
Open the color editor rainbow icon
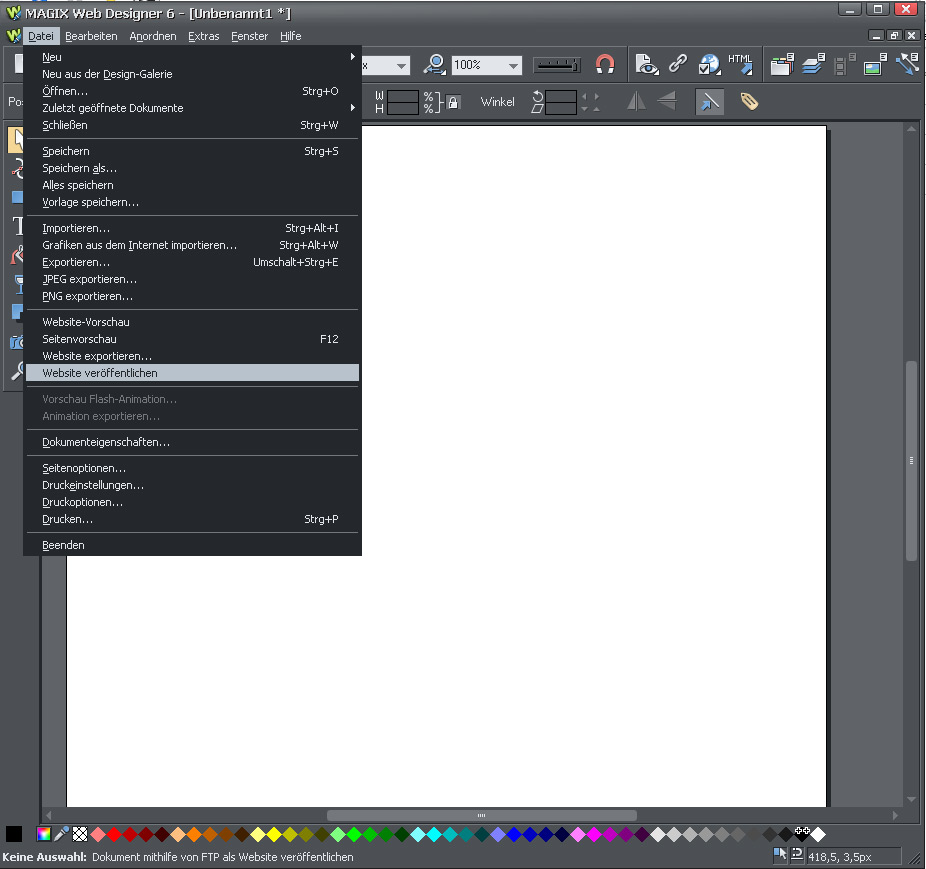click(x=44, y=834)
